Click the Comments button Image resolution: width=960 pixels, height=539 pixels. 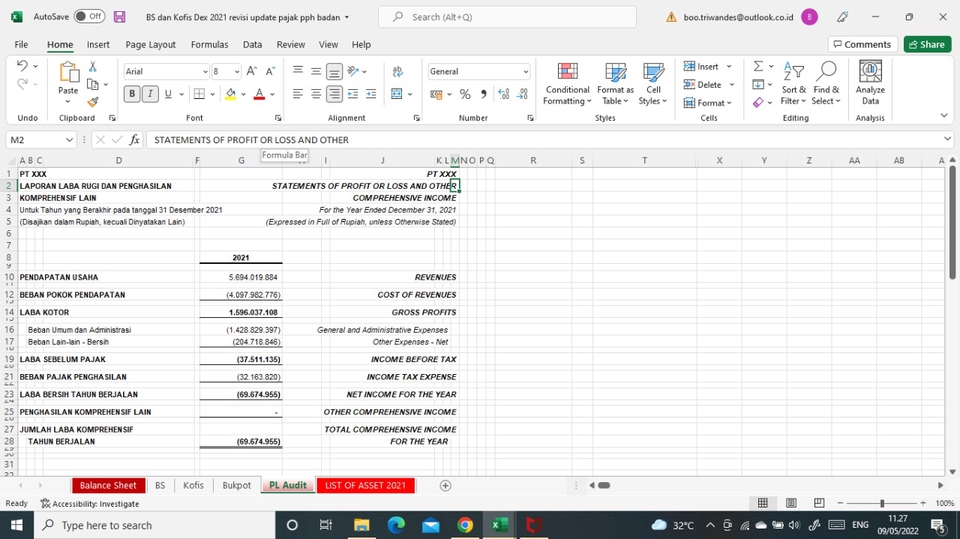tap(863, 44)
